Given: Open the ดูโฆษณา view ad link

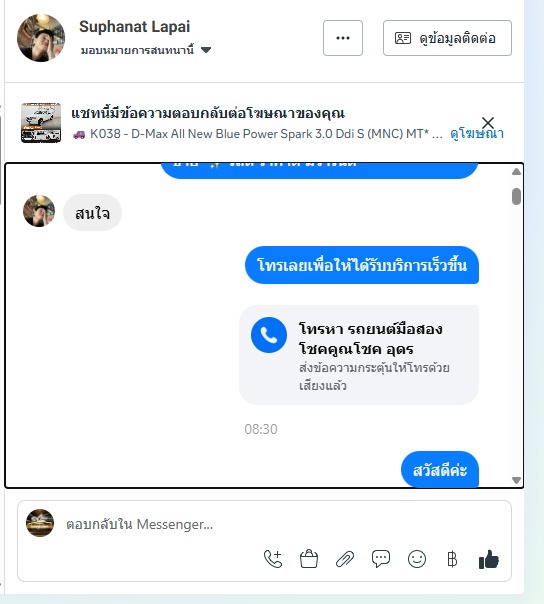Looking at the screenshot, I should coord(477,134).
